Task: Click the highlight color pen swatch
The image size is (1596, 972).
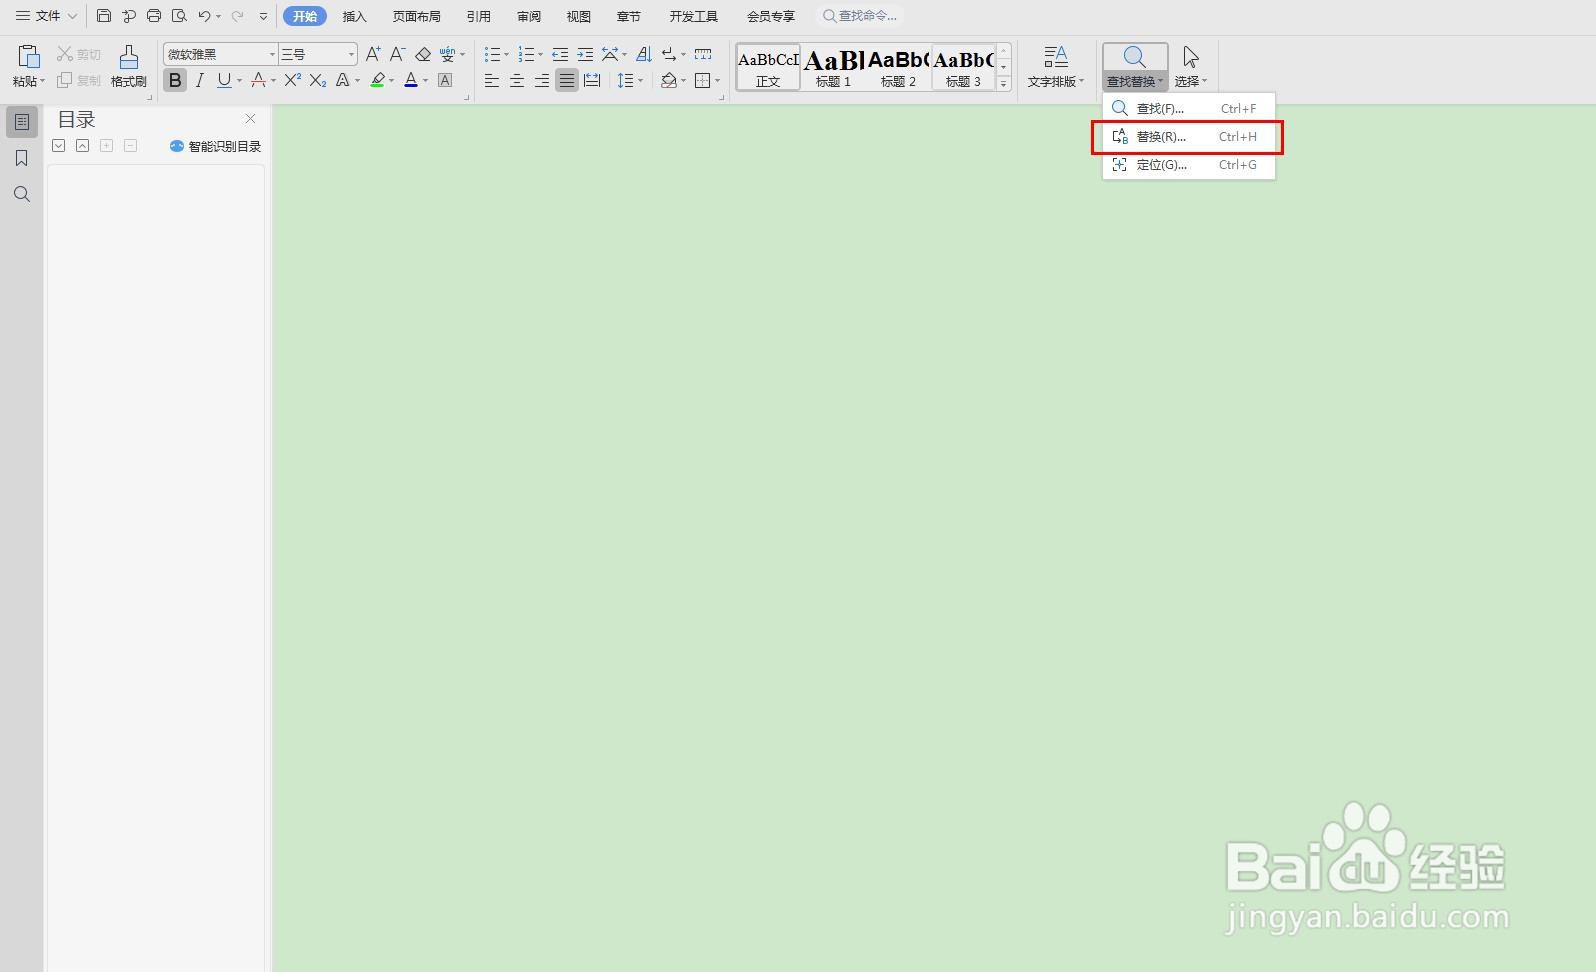Action: 377,80
